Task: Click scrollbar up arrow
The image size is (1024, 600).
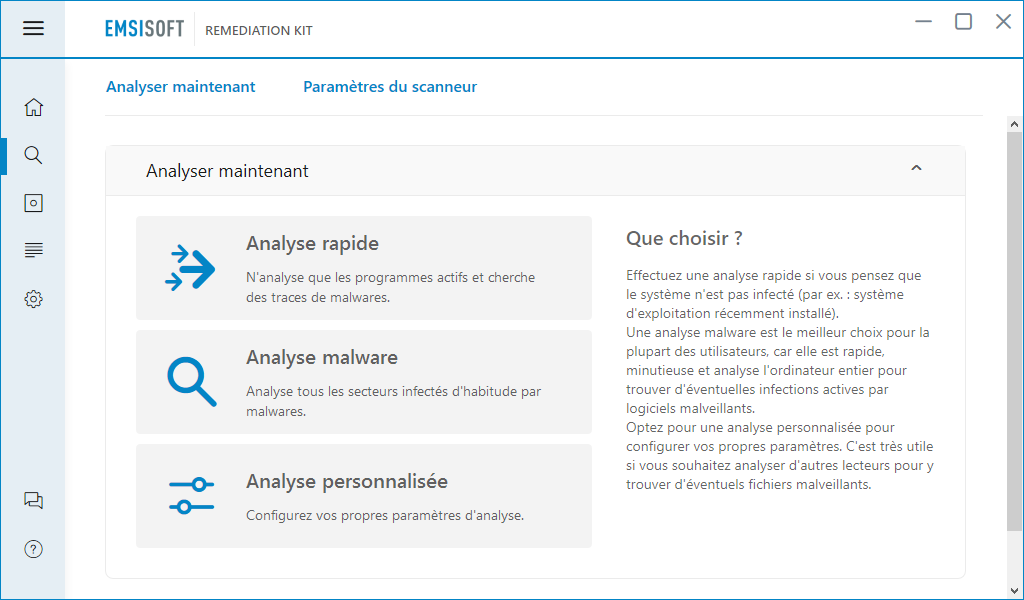Action: 1014,124
